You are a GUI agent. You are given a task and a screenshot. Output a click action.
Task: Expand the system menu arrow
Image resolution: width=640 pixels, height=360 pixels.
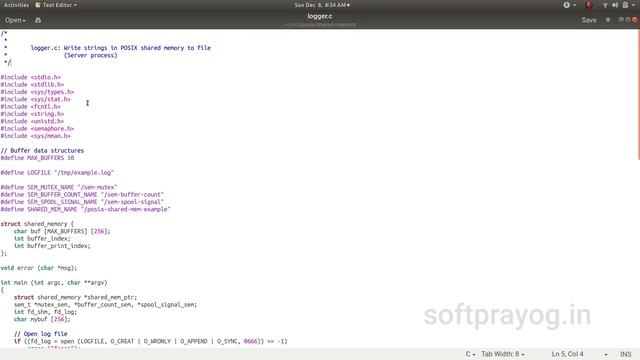pyautogui.click(x=634, y=5)
